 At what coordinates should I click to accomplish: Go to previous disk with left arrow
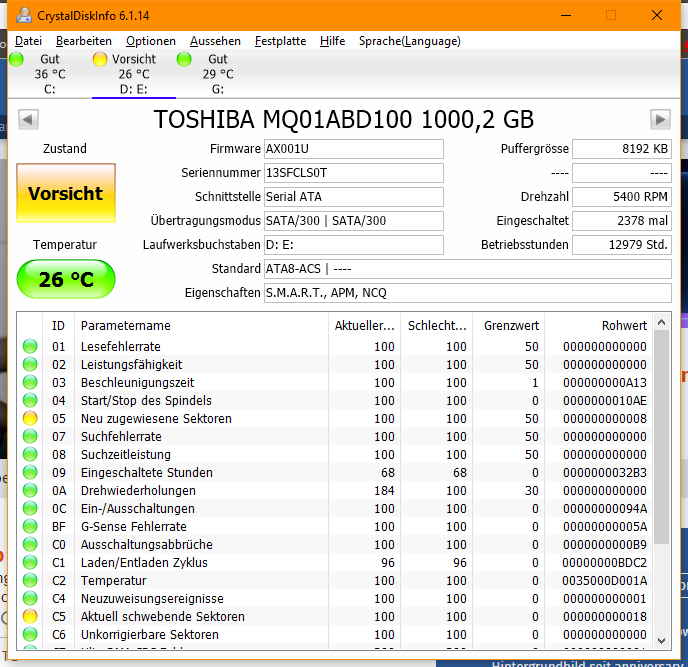click(28, 119)
